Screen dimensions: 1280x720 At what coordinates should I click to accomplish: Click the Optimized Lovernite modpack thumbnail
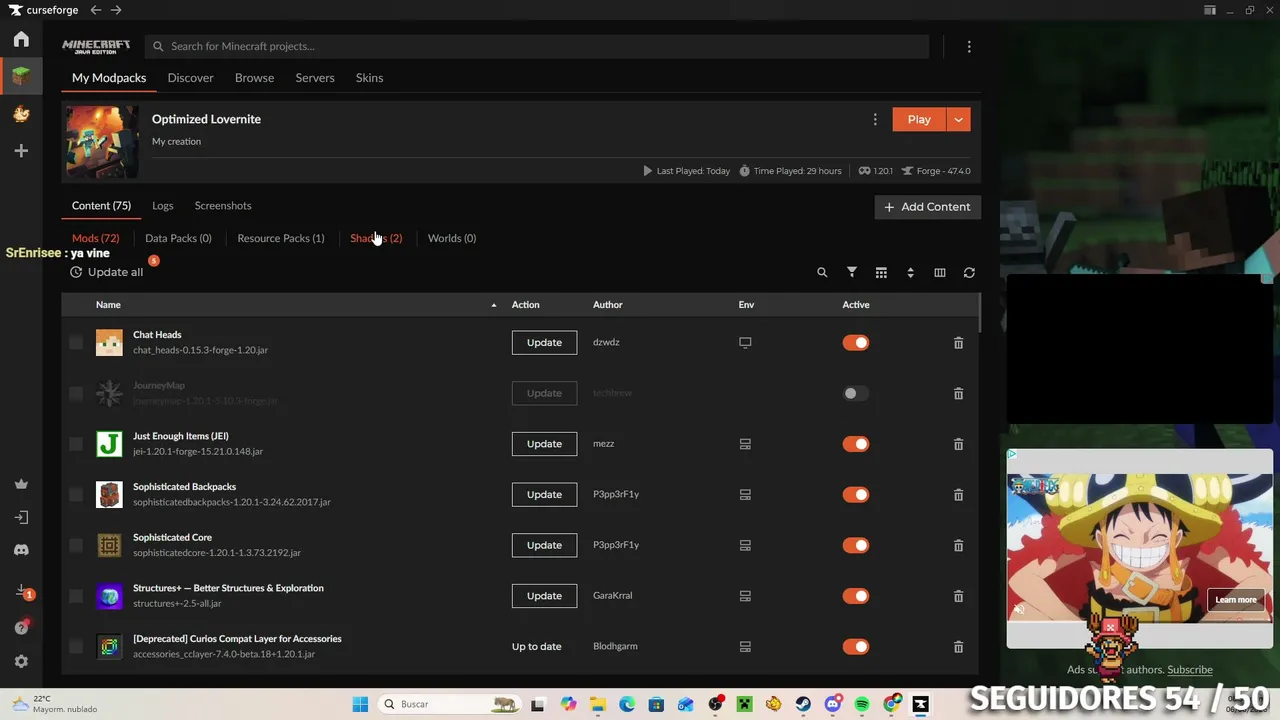(102, 142)
